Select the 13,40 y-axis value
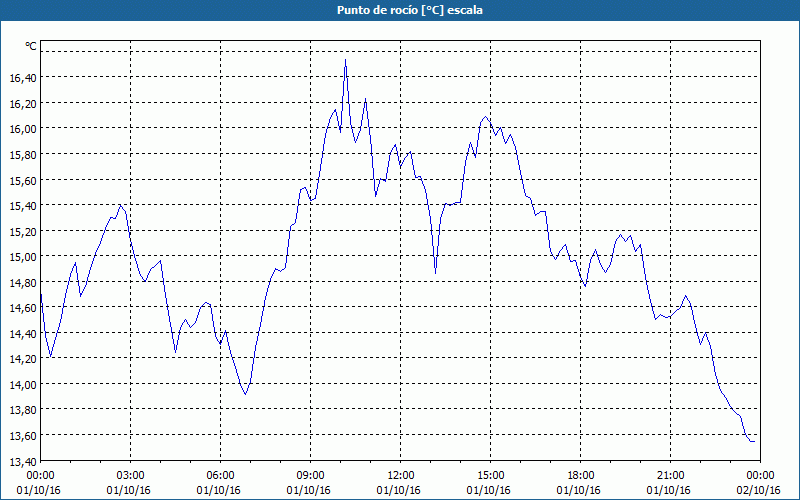This screenshot has height=500, width=800. (x=23, y=462)
